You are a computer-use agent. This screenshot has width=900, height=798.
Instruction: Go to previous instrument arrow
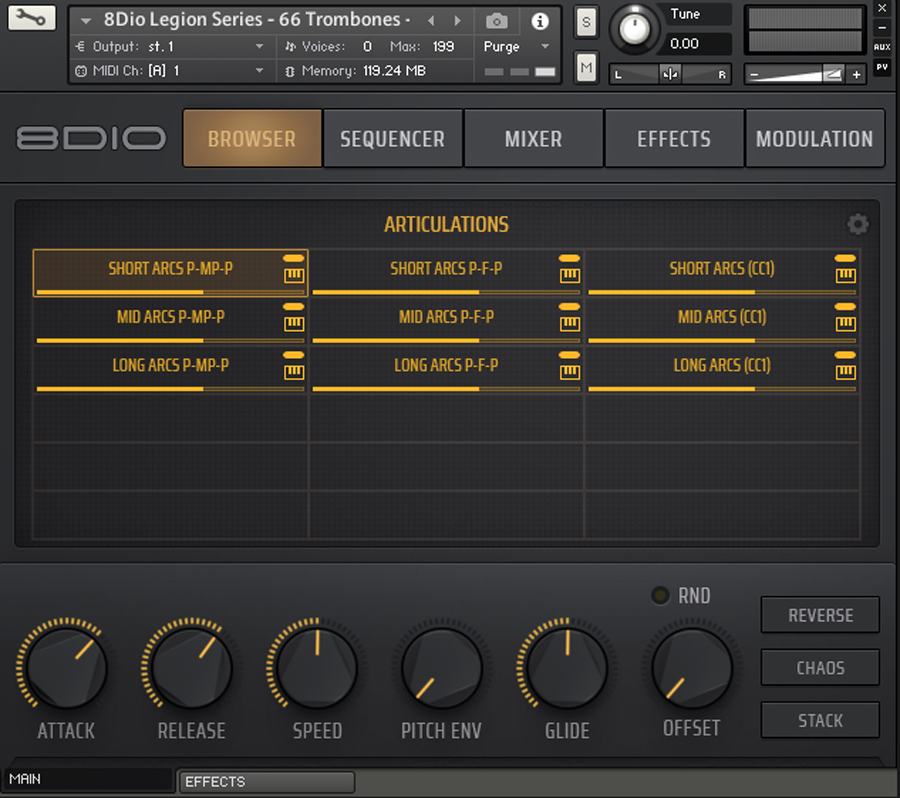click(431, 21)
